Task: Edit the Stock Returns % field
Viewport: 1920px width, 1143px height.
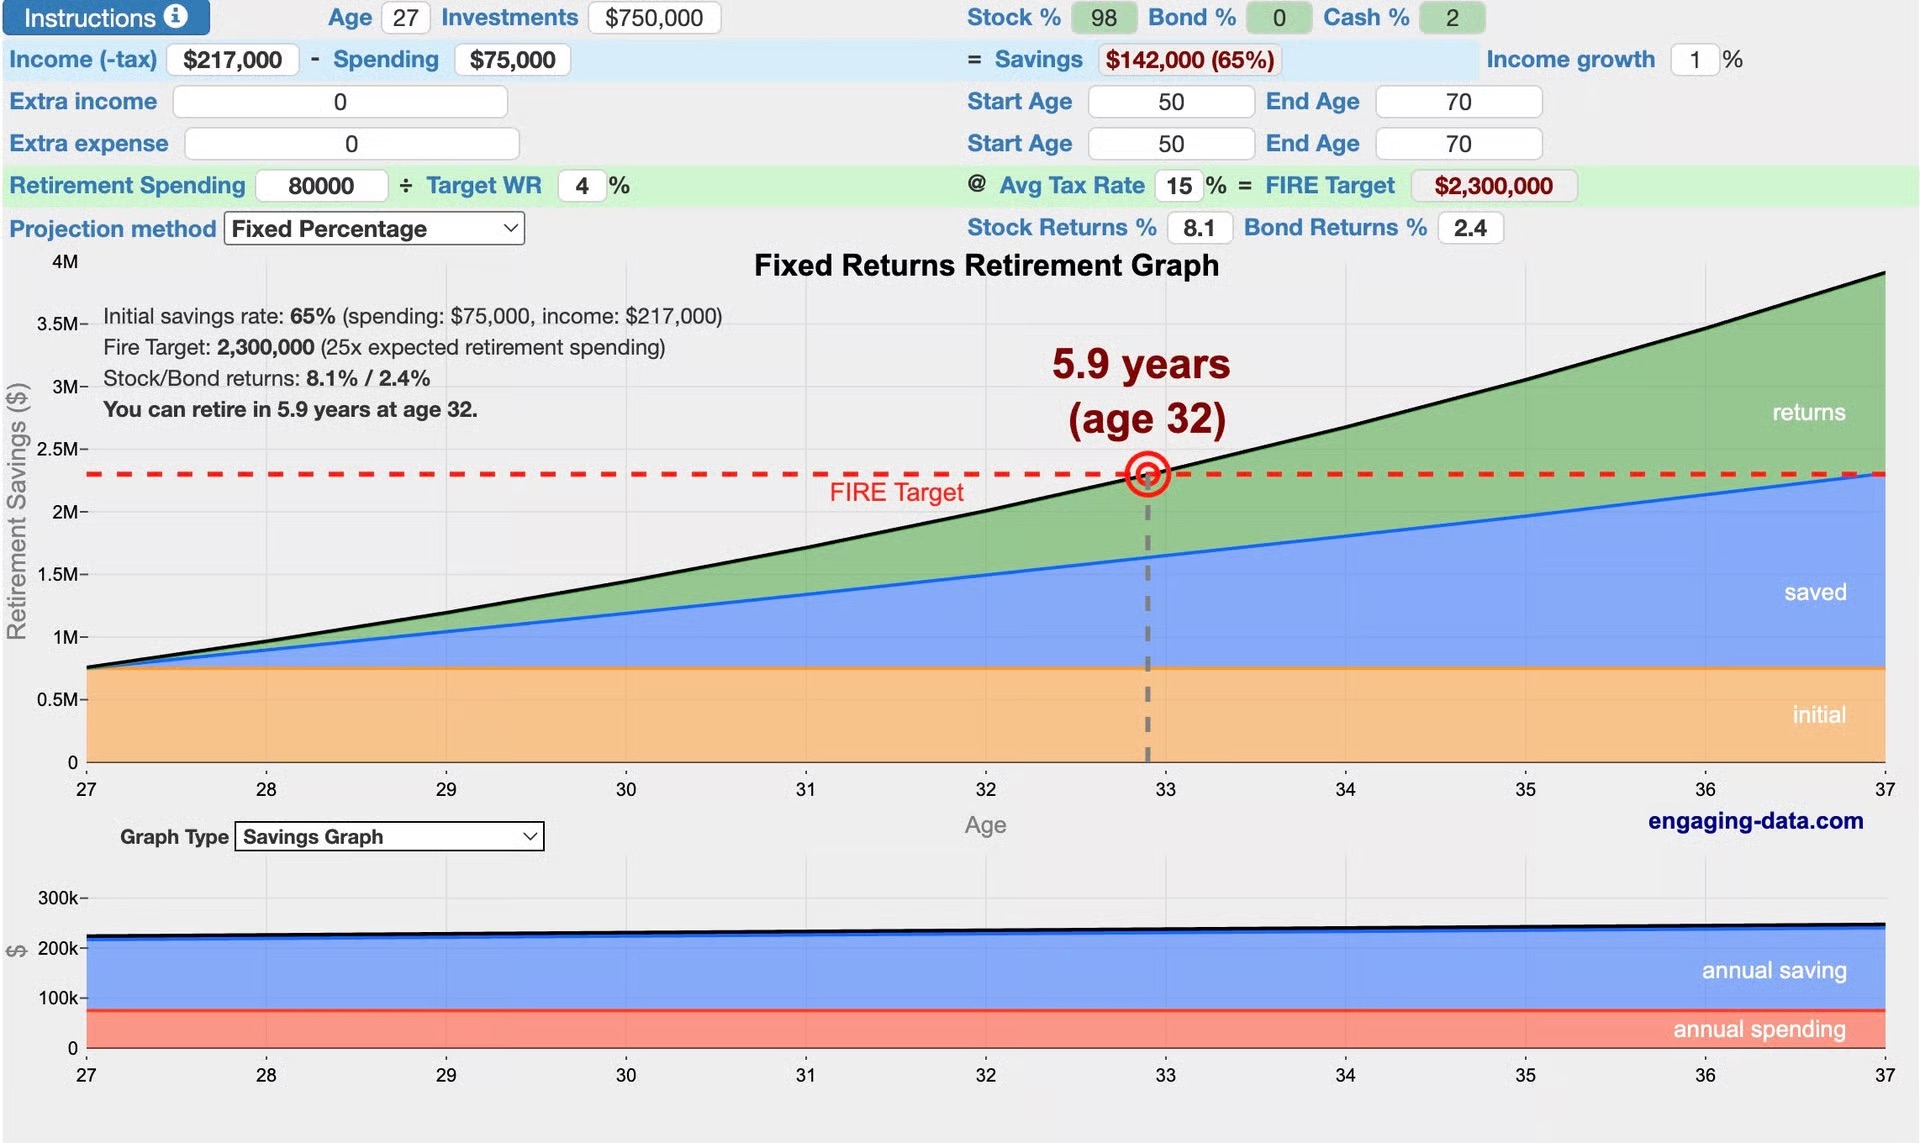Action: tap(1198, 228)
